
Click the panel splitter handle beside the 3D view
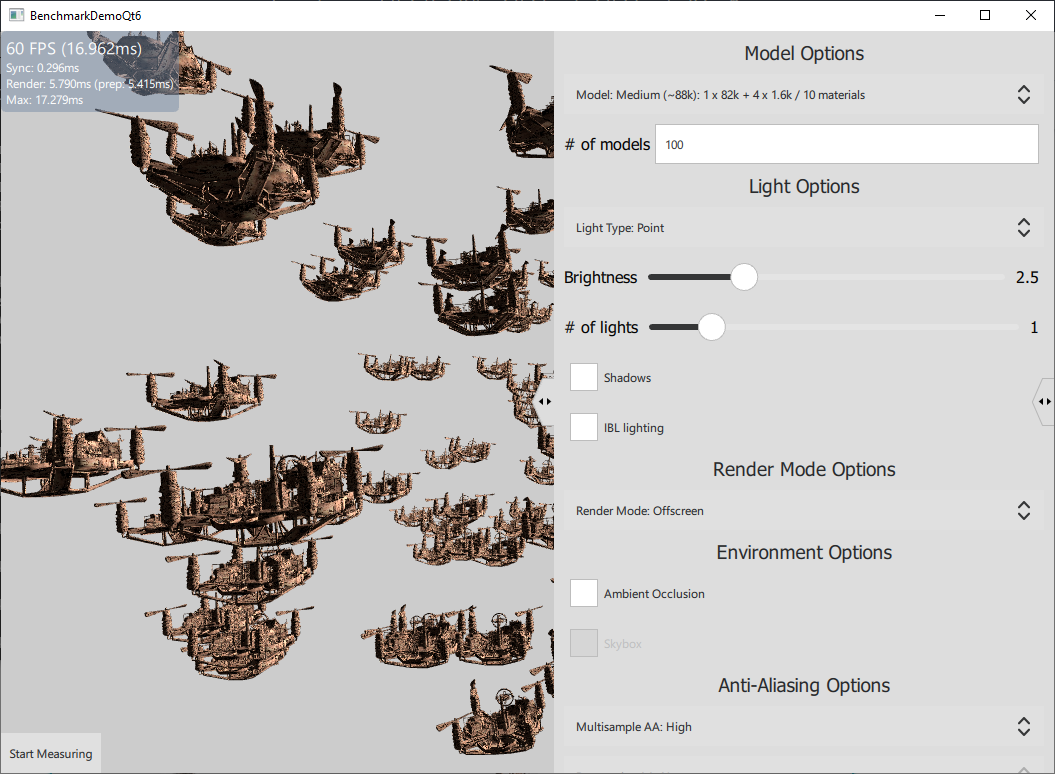544,401
